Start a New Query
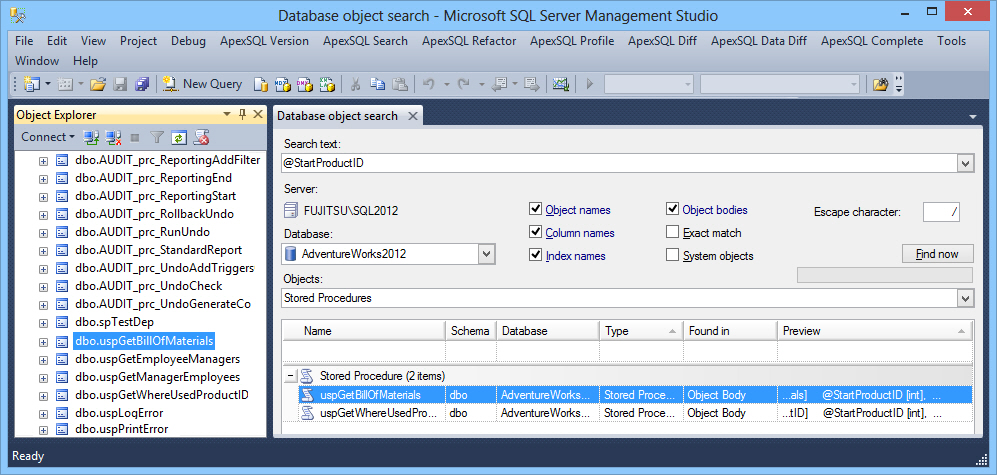Screen dimensions: 997x475 [202, 84]
